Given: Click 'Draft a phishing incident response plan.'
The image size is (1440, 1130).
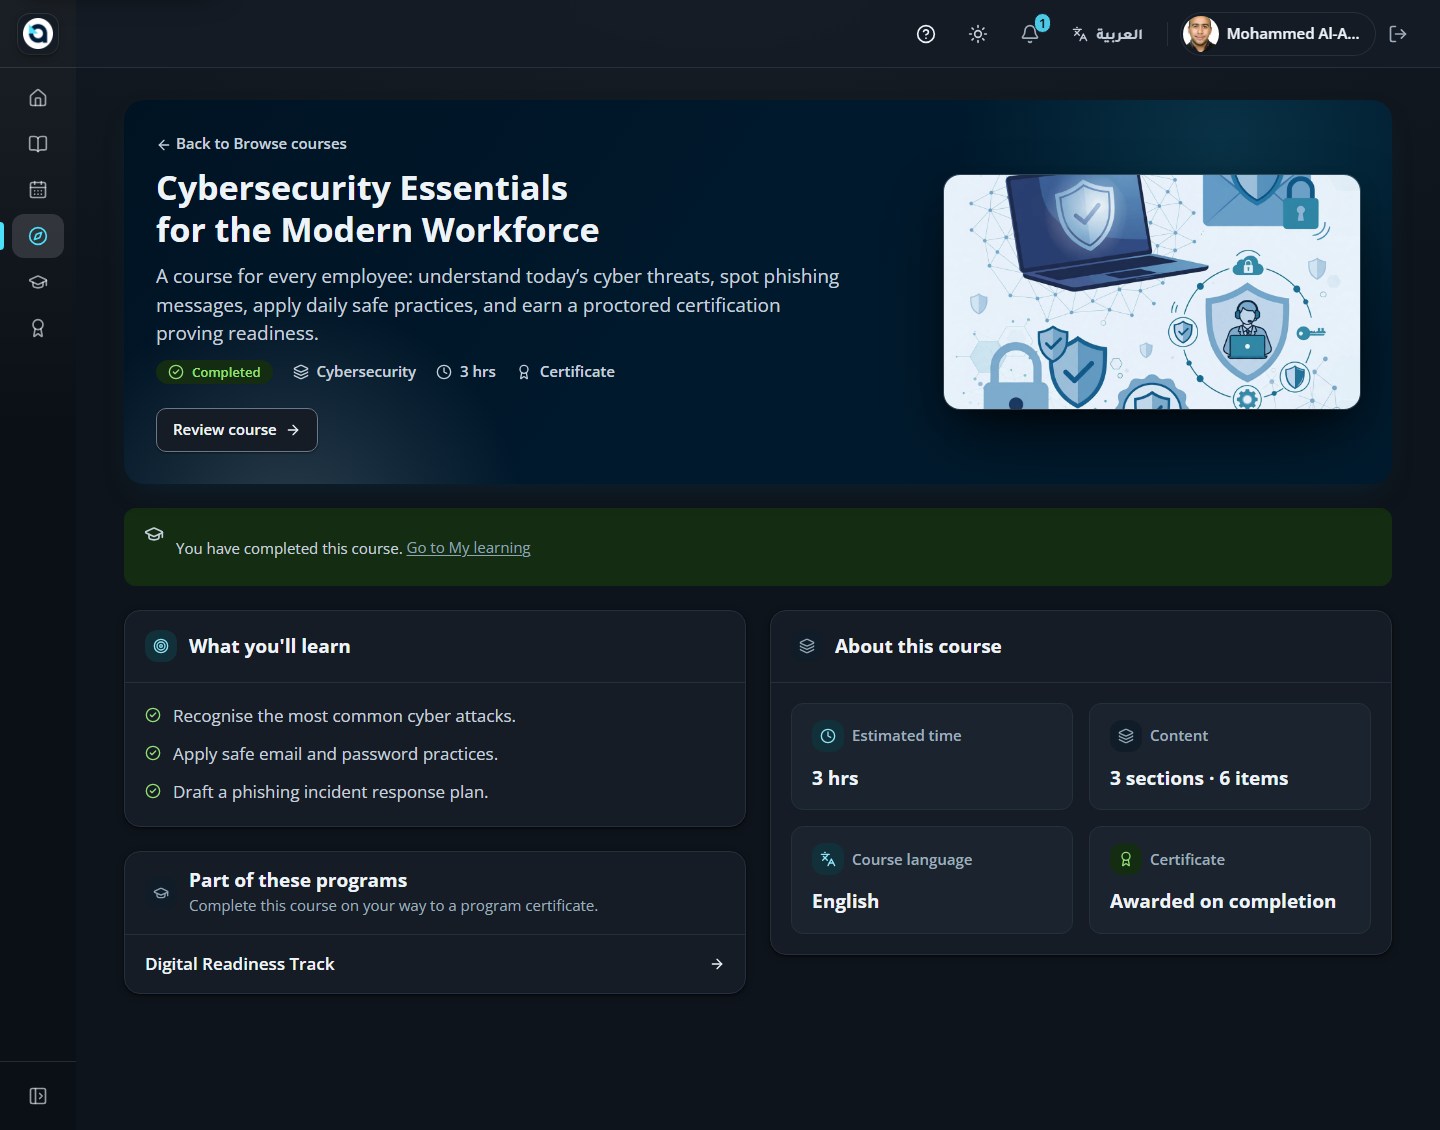Looking at the screenshot, I should tap(331, 792).
